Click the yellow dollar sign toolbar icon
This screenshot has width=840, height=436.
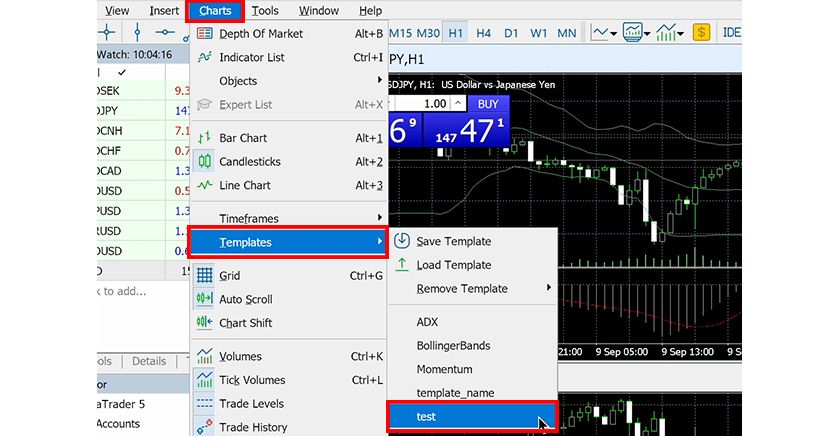tap(701, 33)
